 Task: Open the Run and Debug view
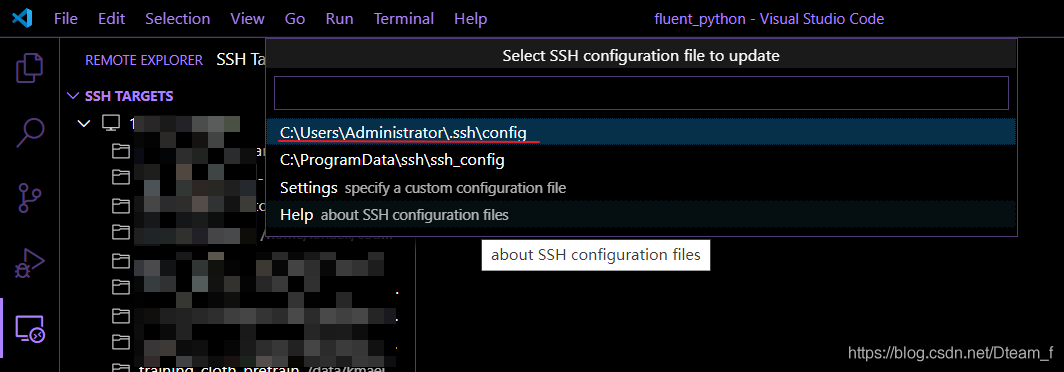pos(29,263)
